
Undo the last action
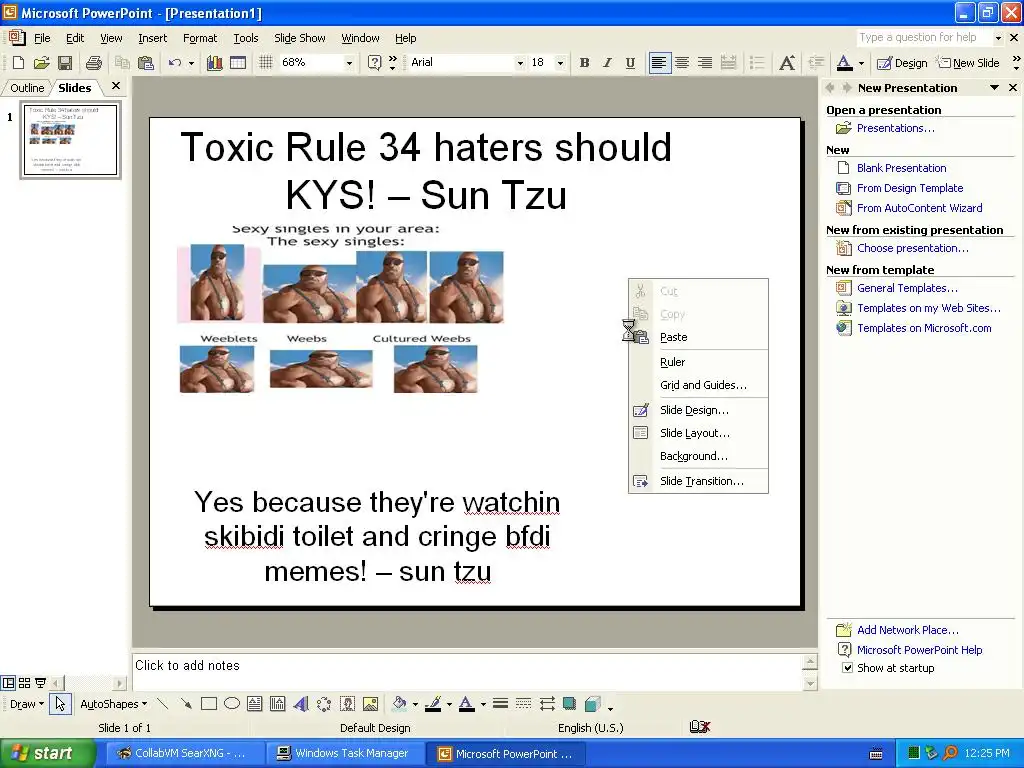click(x=174, y=63)
